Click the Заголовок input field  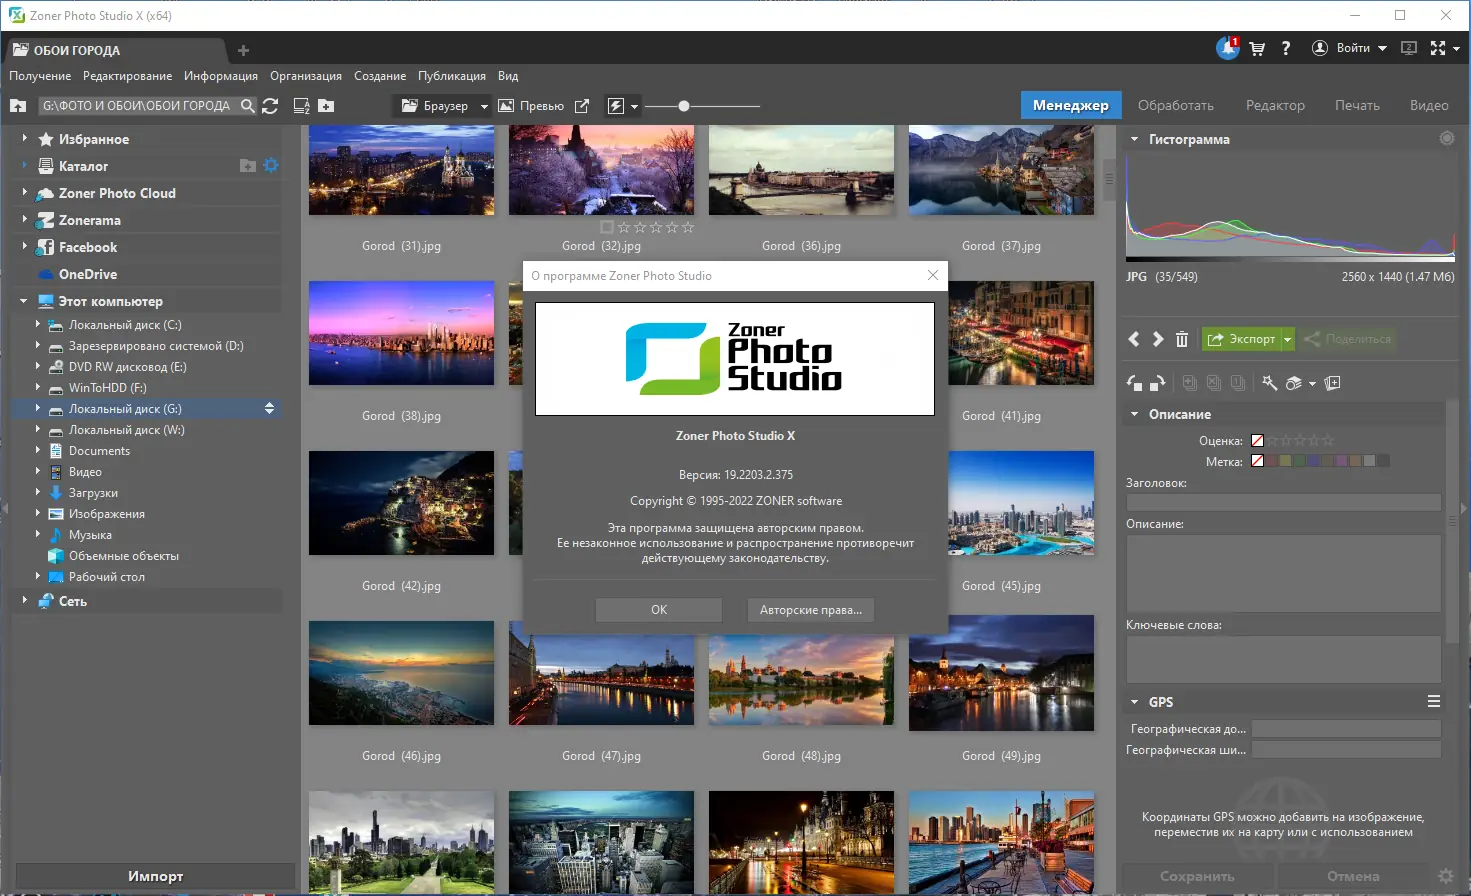coord(1284,502)
